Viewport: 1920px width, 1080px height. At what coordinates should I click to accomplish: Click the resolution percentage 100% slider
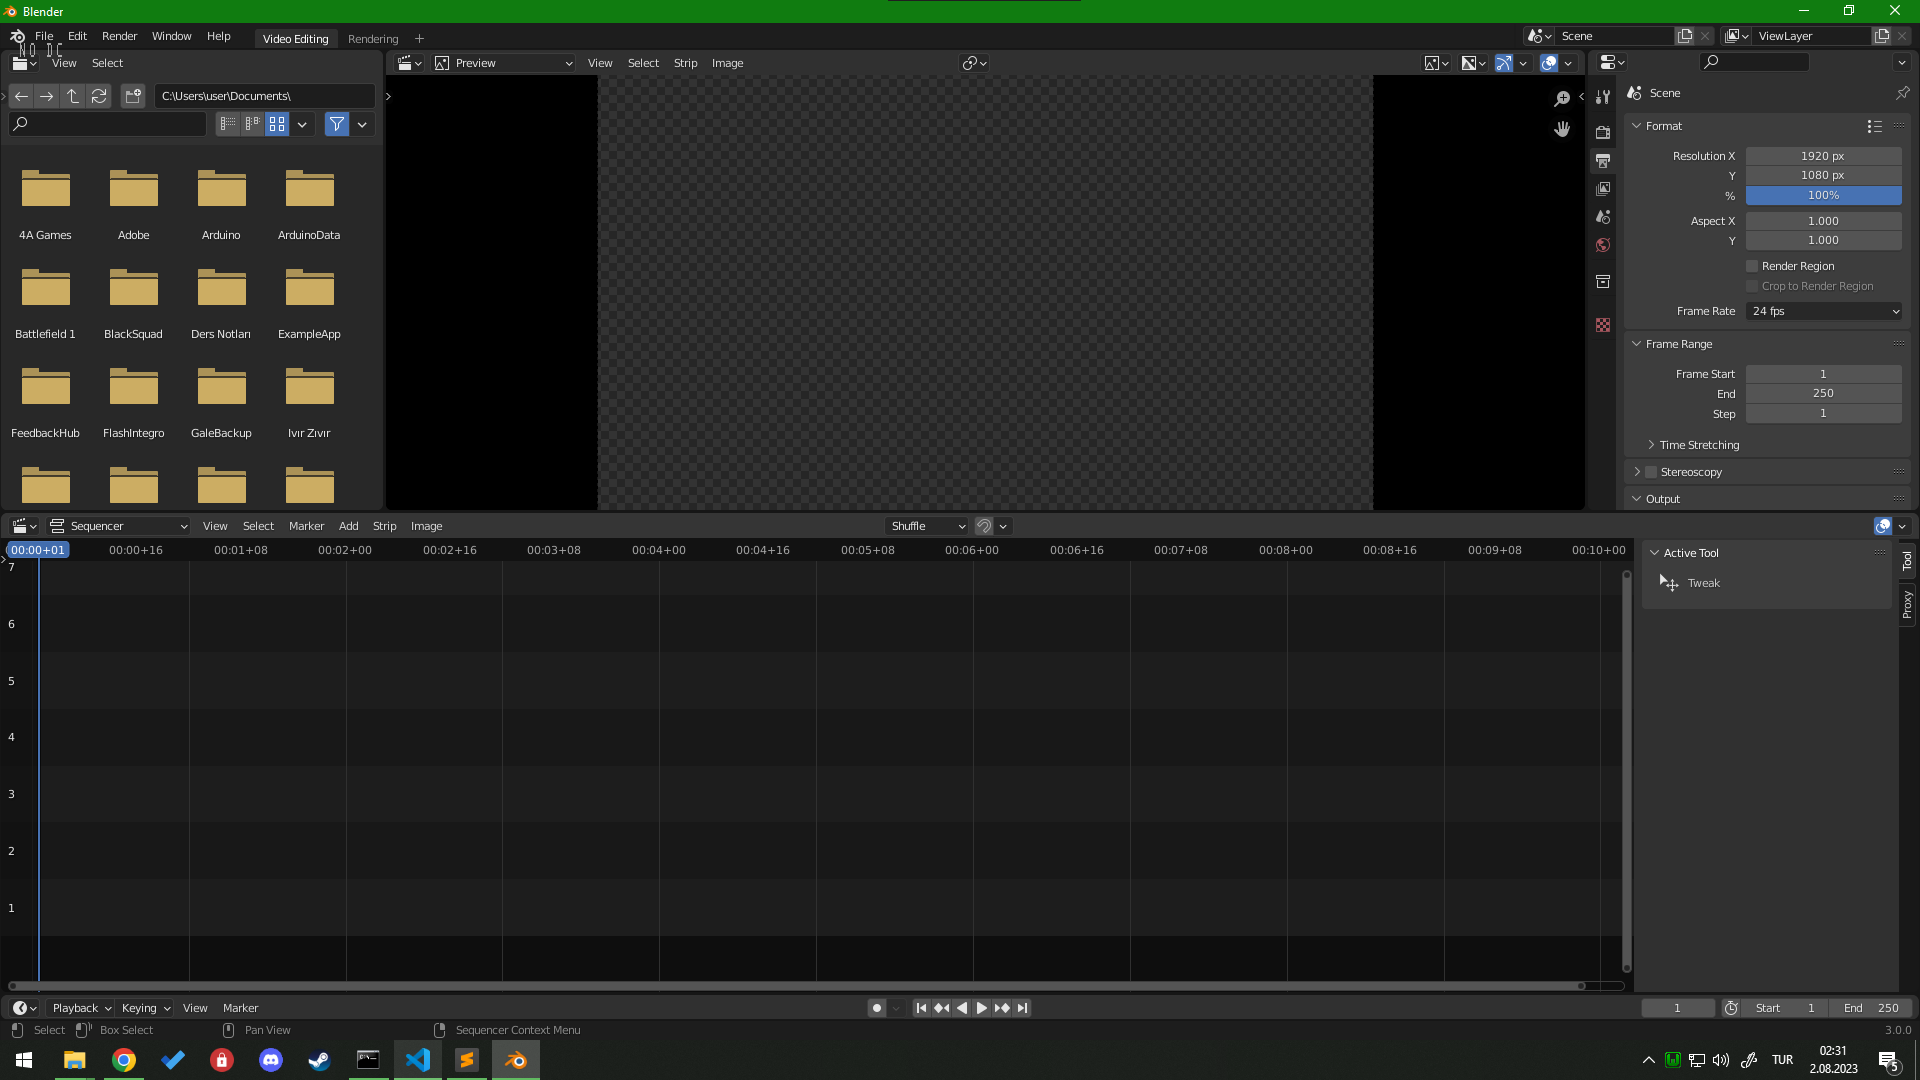coord(1823,196)
